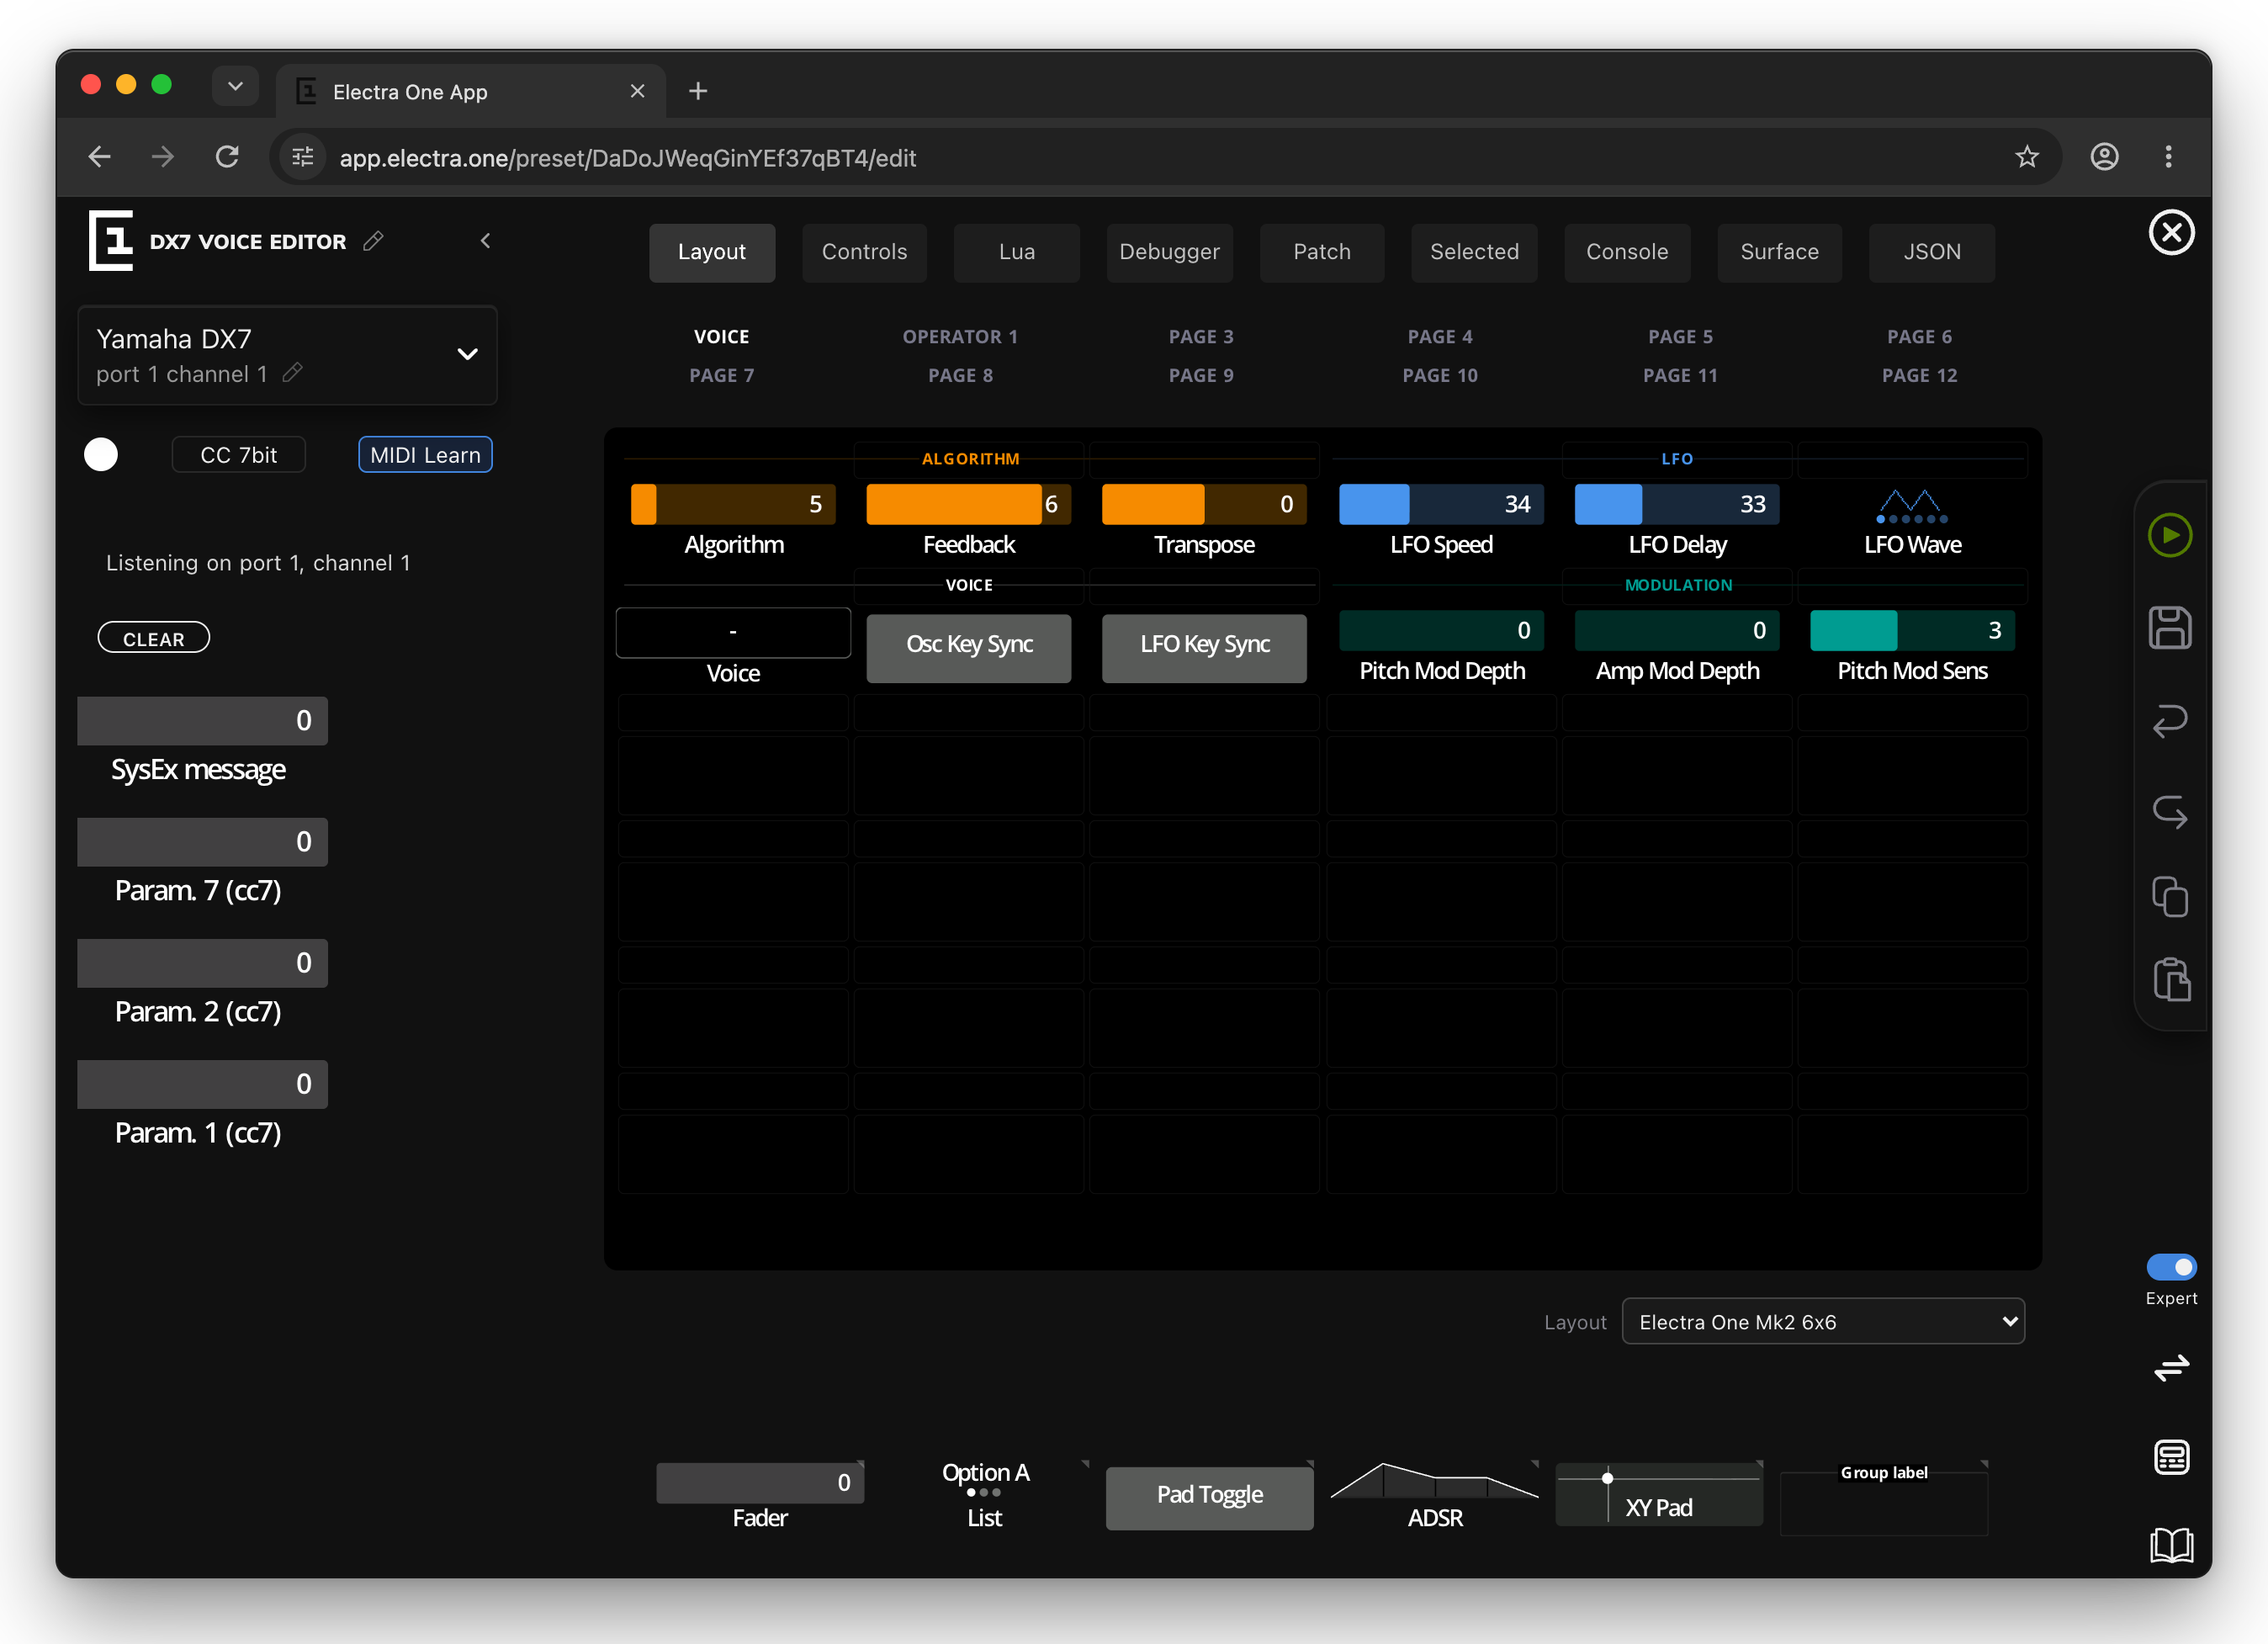Toggle MIDI Learn mode

coord(425,455)
